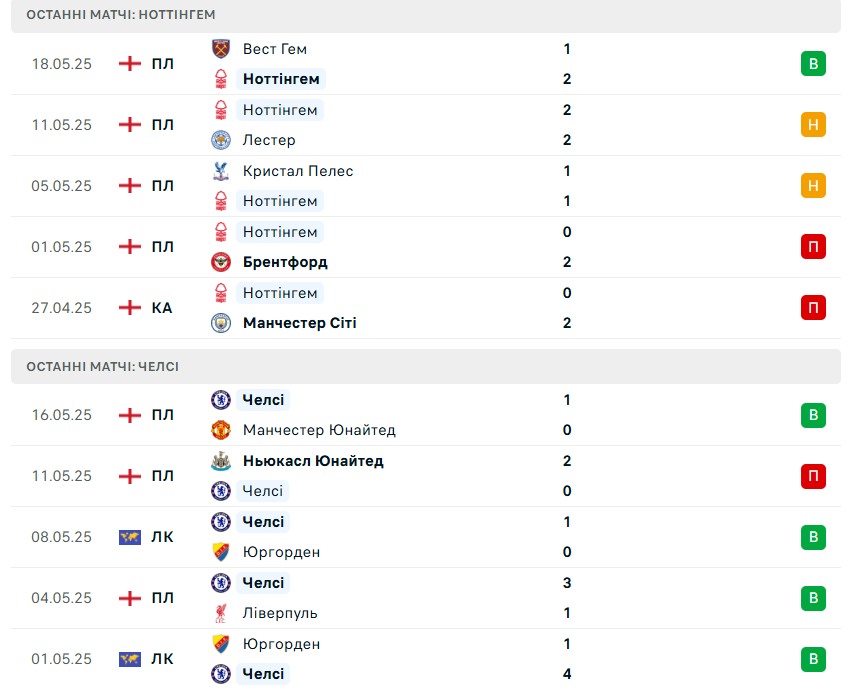Click the Manchester United crest icon

[221, 430]
